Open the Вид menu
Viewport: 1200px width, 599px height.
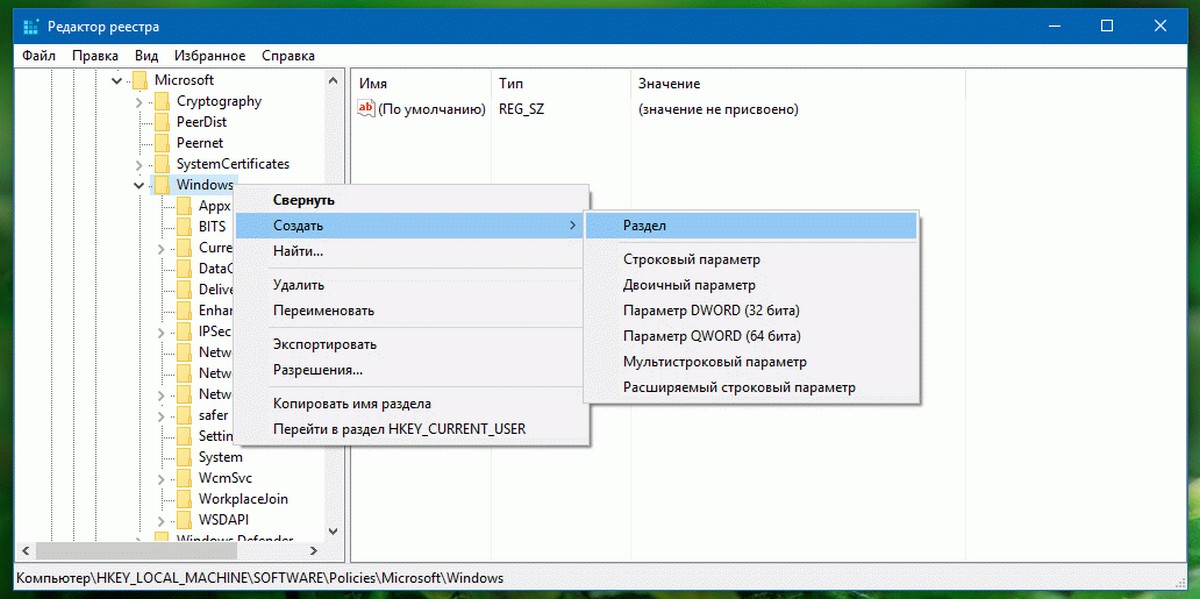(x=146, y=56)
